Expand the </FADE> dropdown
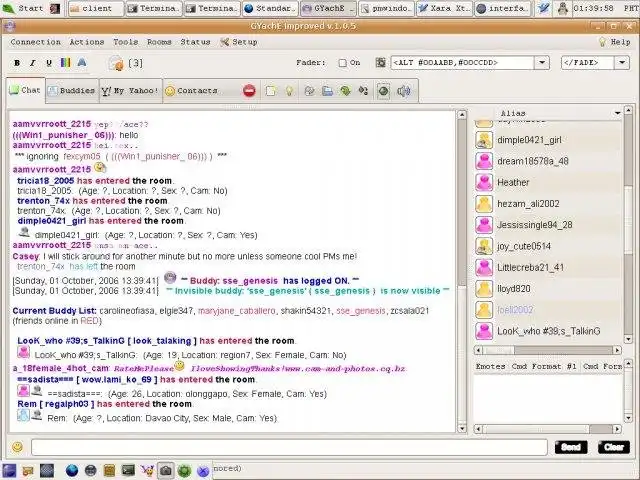 coord(622,62)
